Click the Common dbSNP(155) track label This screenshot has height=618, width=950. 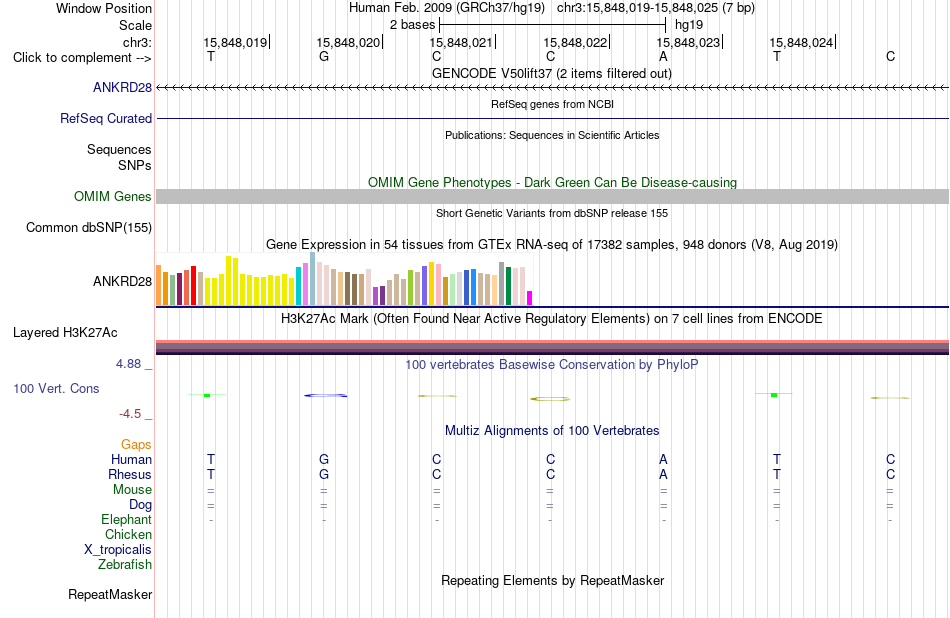pos(89,227)
